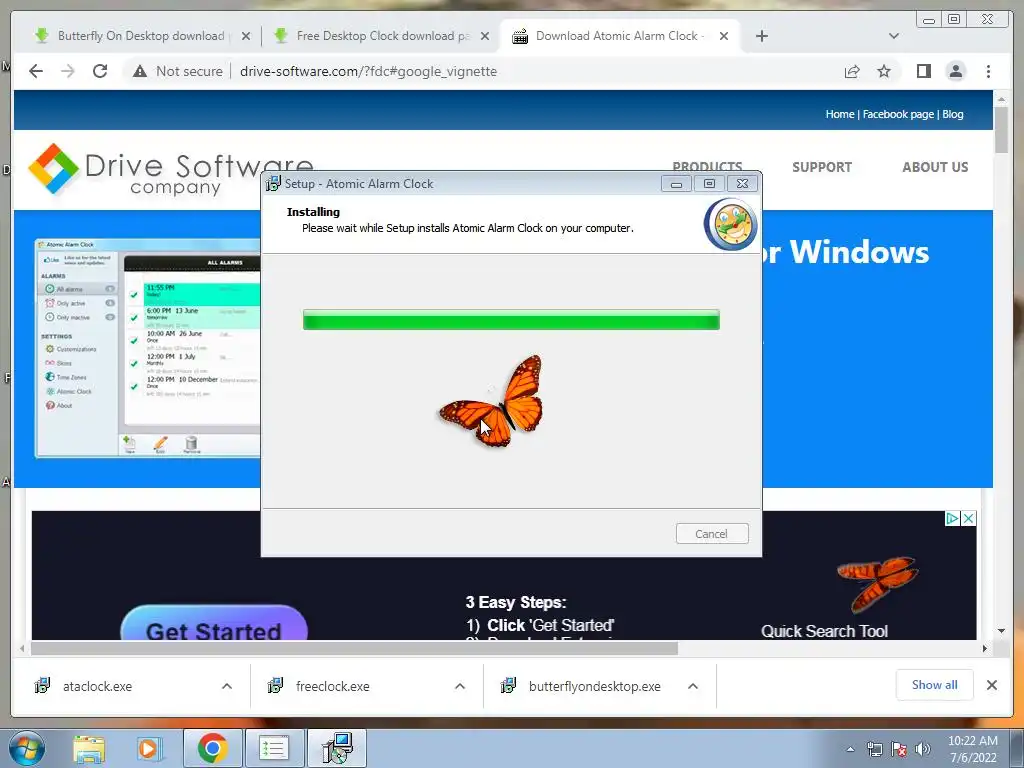Open ataclock.exe from the downloads bar
This screenshot has width=1024, height=768.
coord(97,686)
